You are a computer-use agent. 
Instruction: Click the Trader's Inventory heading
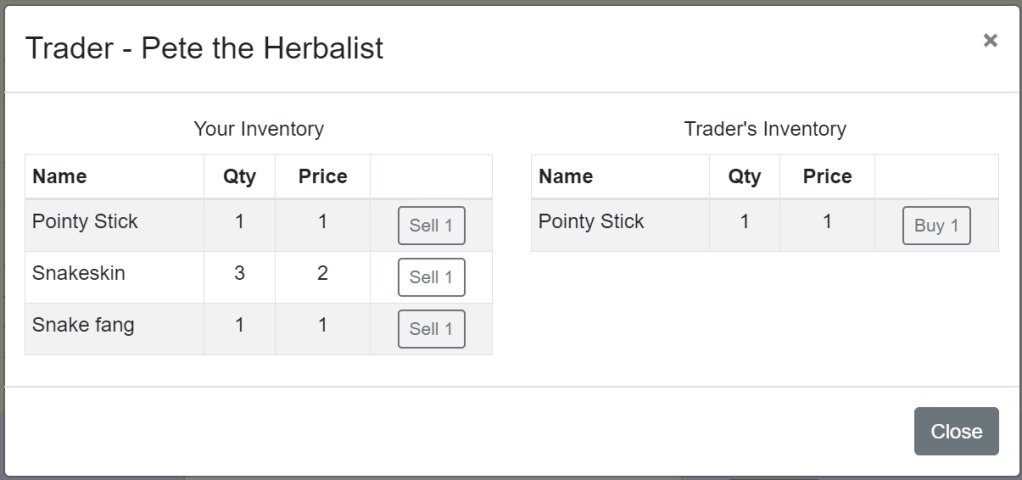764,129
